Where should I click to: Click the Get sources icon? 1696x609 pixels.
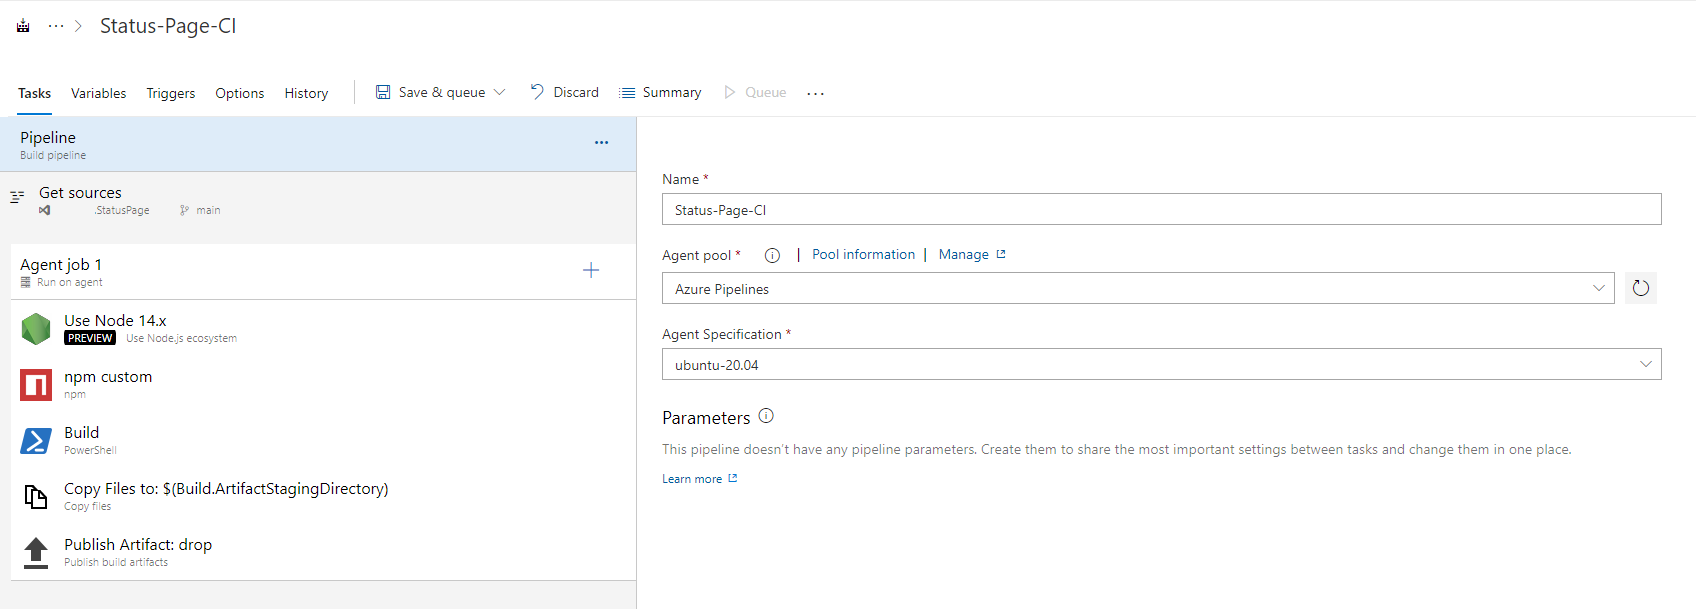click(x=17, y=197)
